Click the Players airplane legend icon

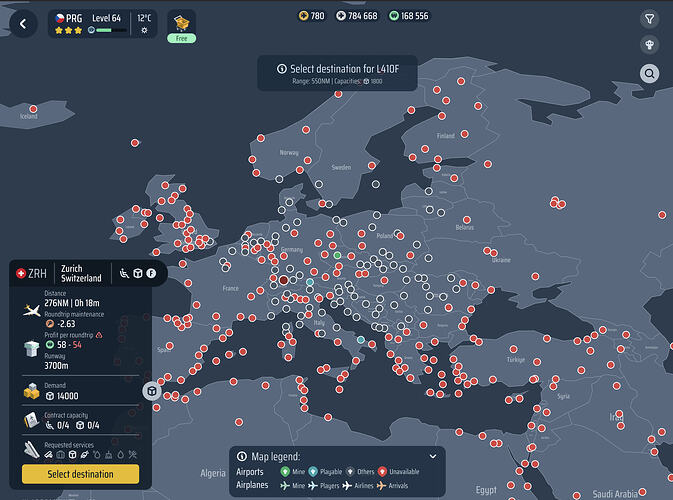(313, 485)
